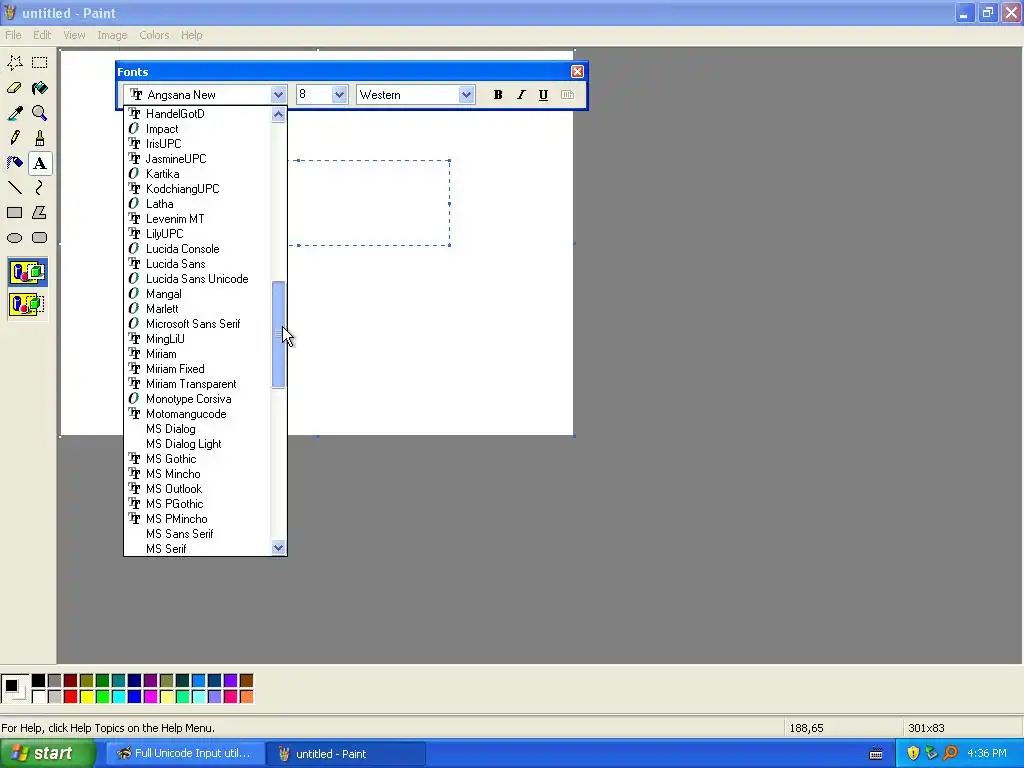Click the security shield tray icon
Screen dimensions: 1024x768
coord(913,754)
